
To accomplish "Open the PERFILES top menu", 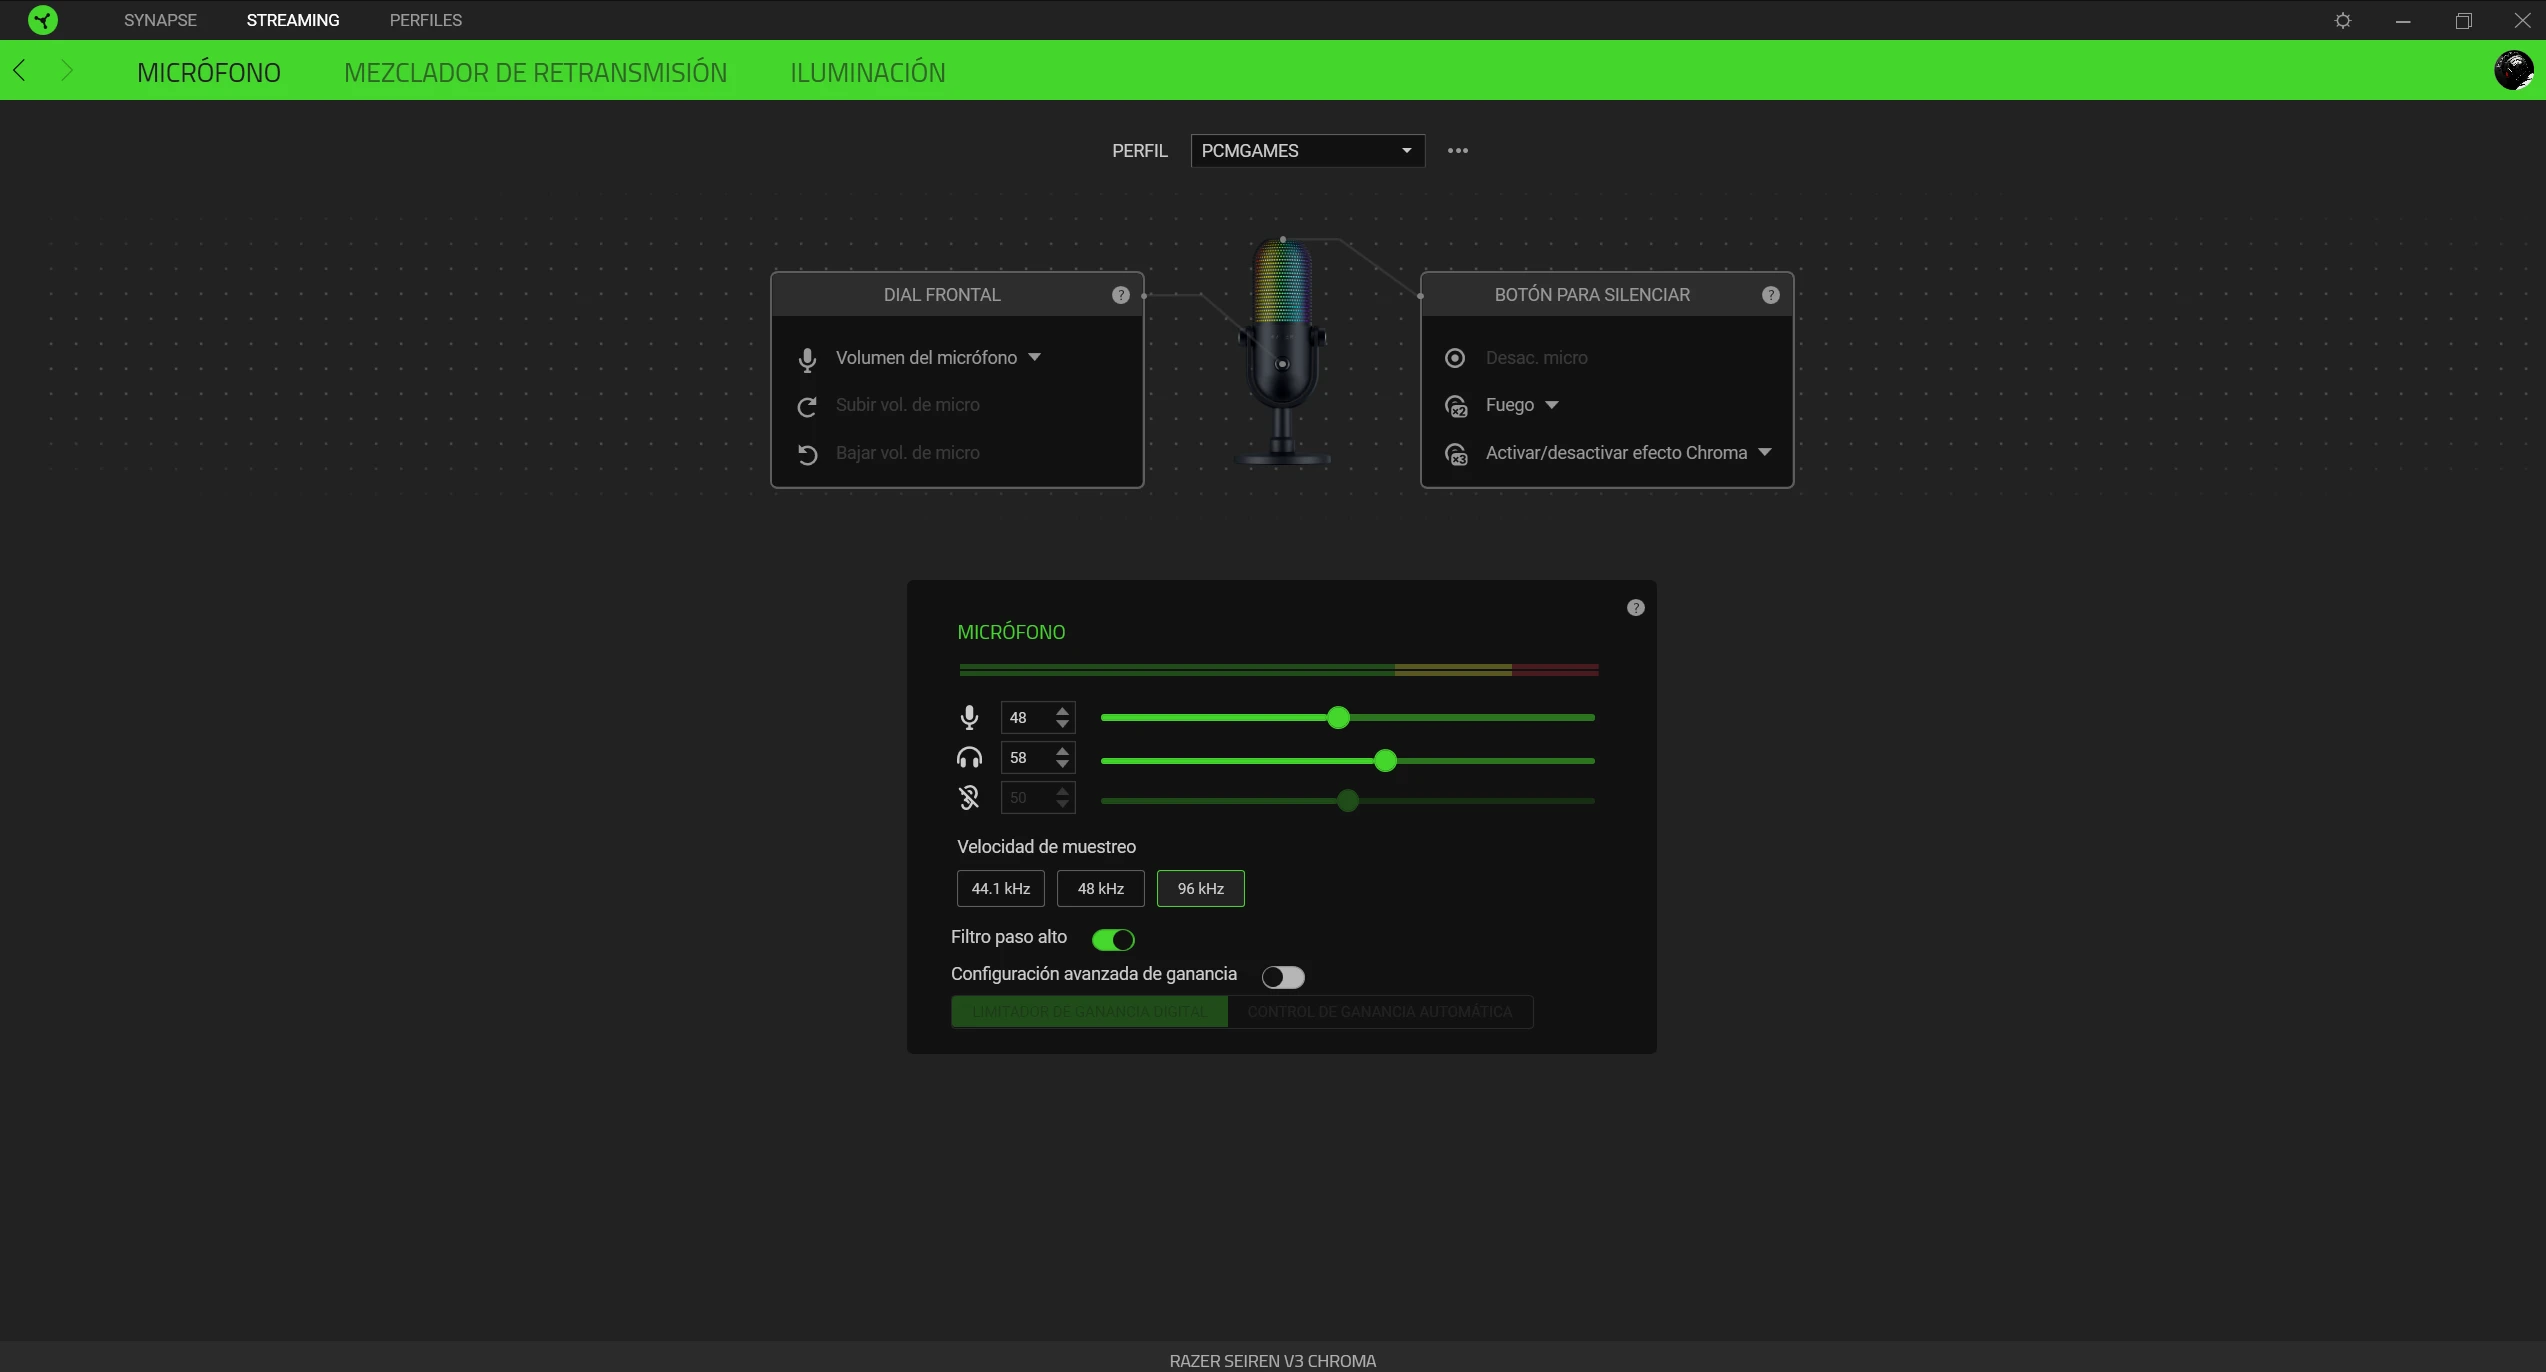I will click(x=425, y=20).
